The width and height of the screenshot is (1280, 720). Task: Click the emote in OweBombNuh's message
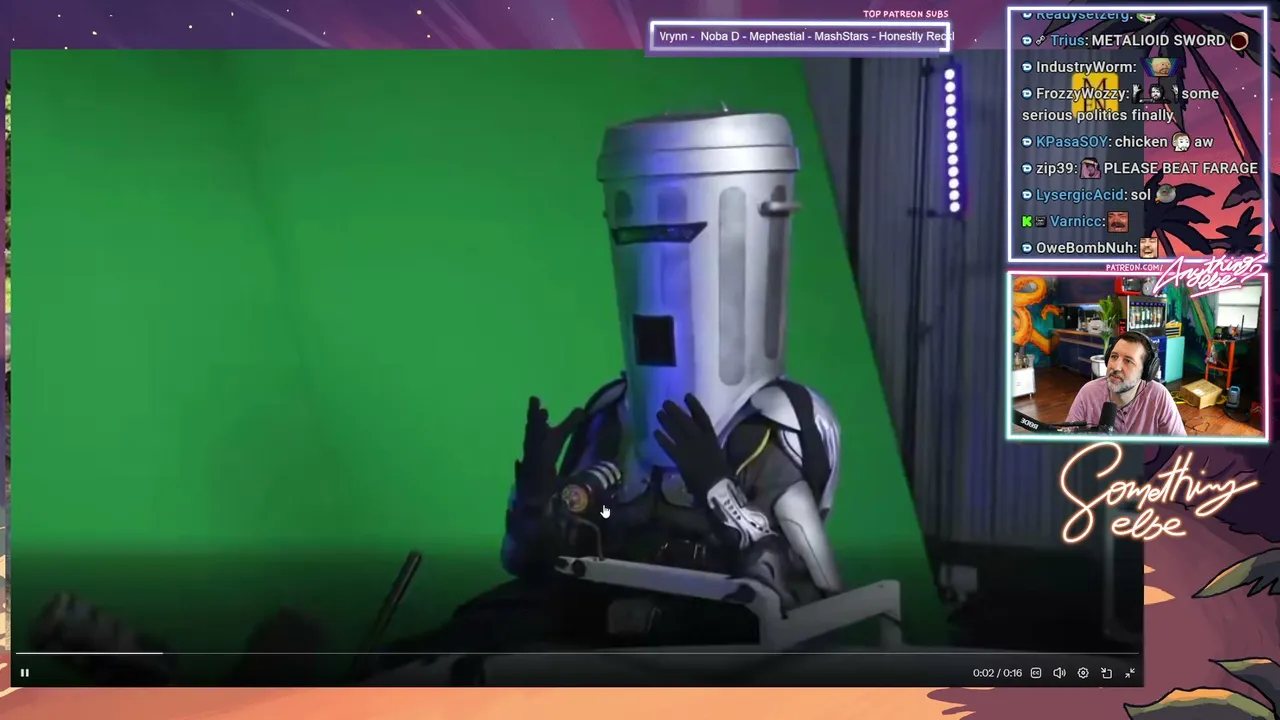[1149, 247]
